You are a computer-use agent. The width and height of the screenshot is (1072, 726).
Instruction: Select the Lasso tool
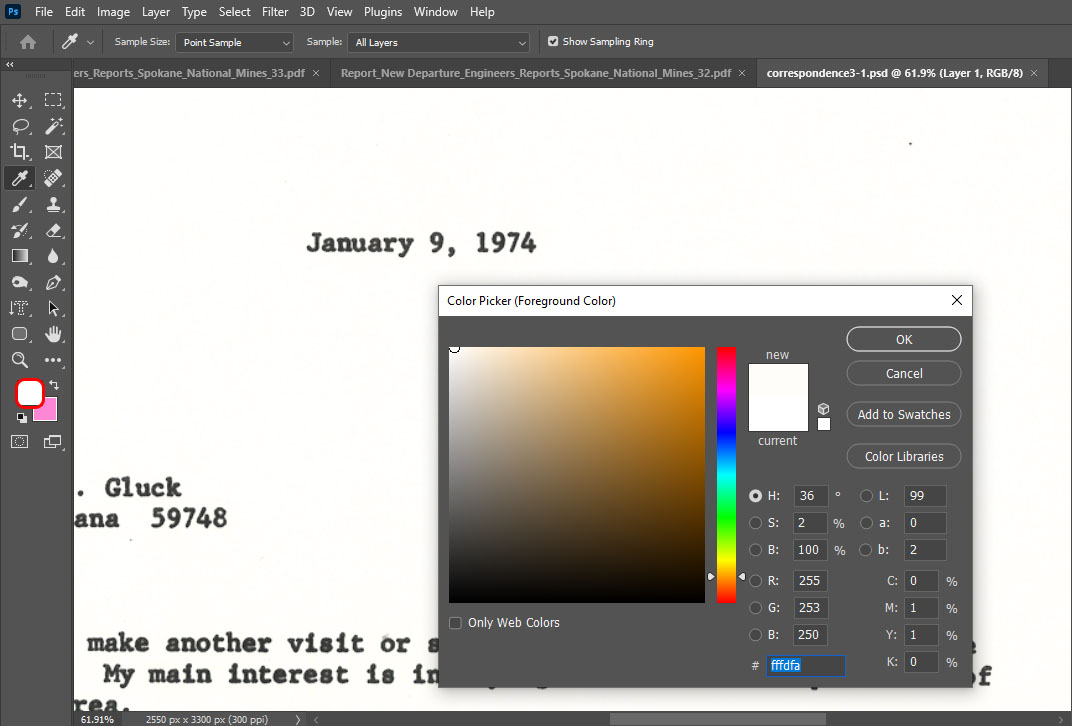(x=19, y=126)
